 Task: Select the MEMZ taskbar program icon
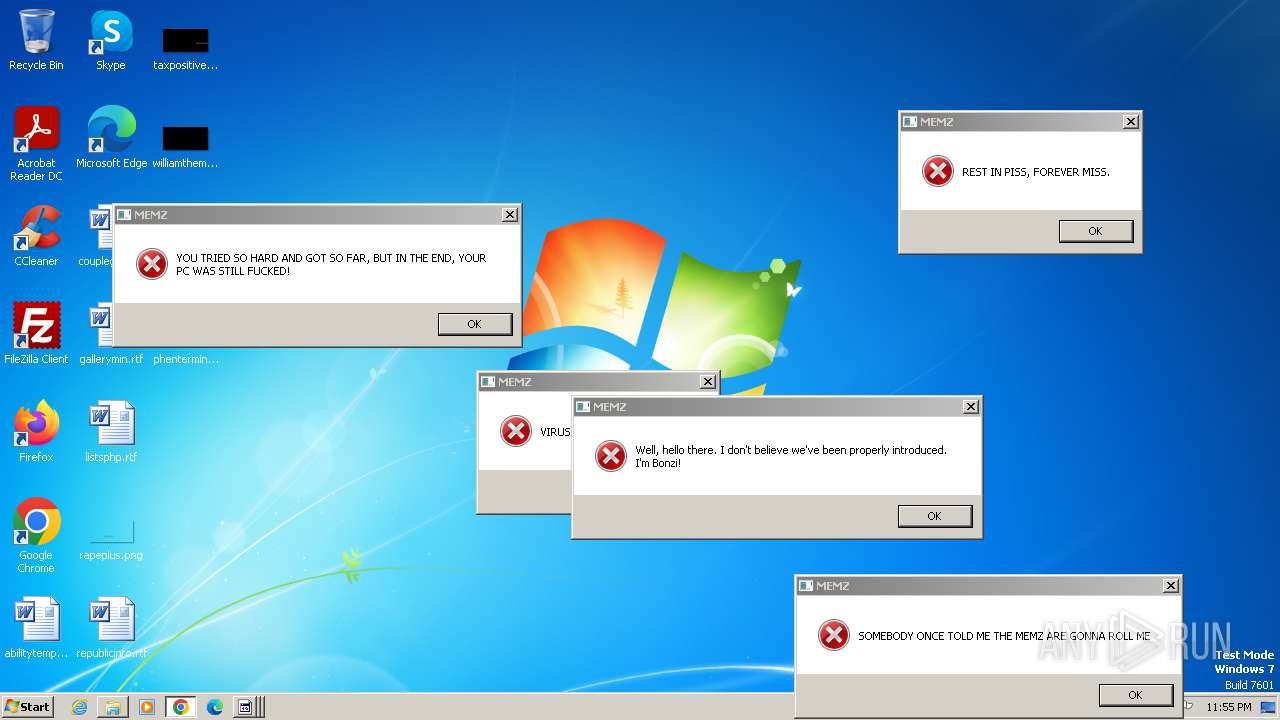(x=246, y=707)
